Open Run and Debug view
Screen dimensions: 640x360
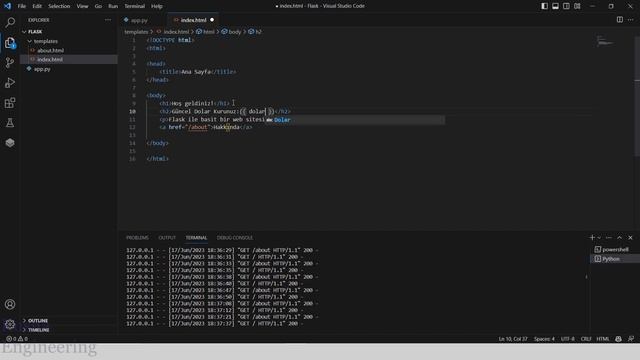10,82
